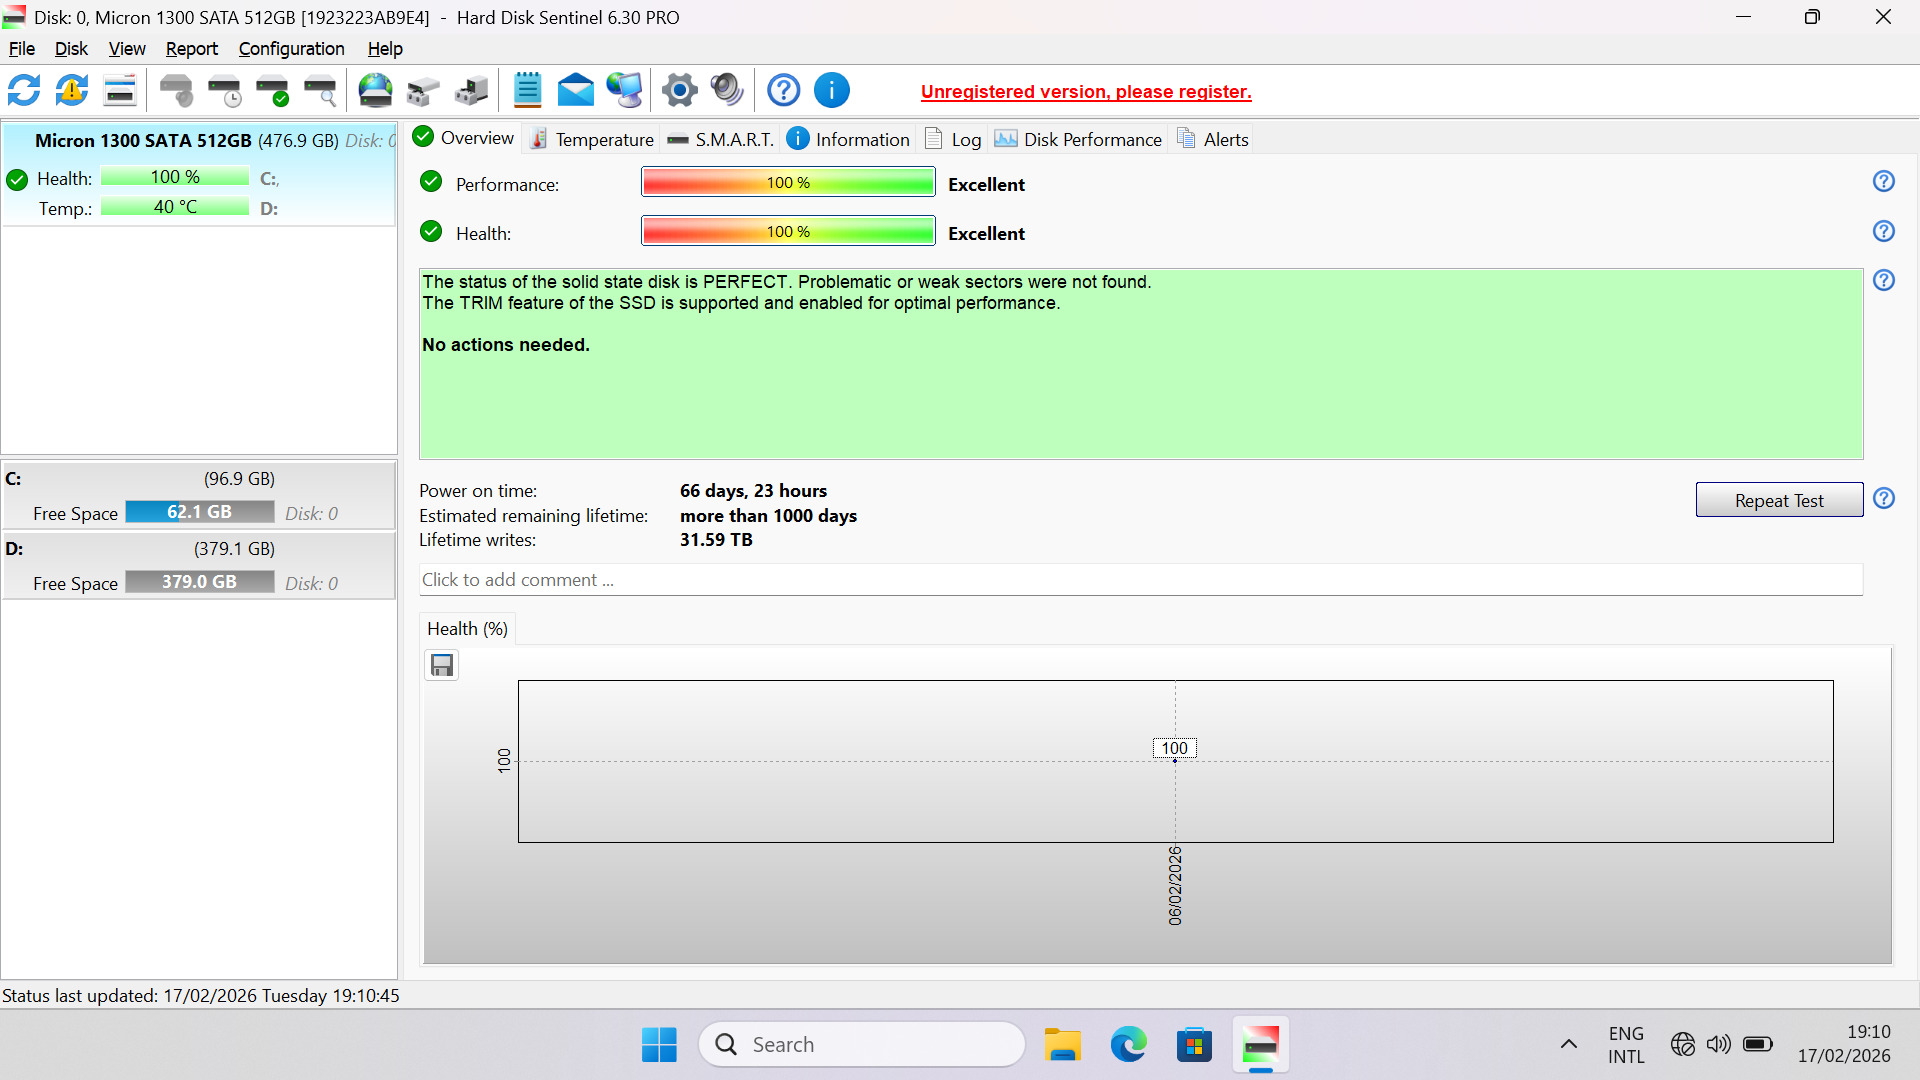Click the Unregistered version, please register link
This screenshot has height=1080, width=1920.
click(x=1085, y=92)
